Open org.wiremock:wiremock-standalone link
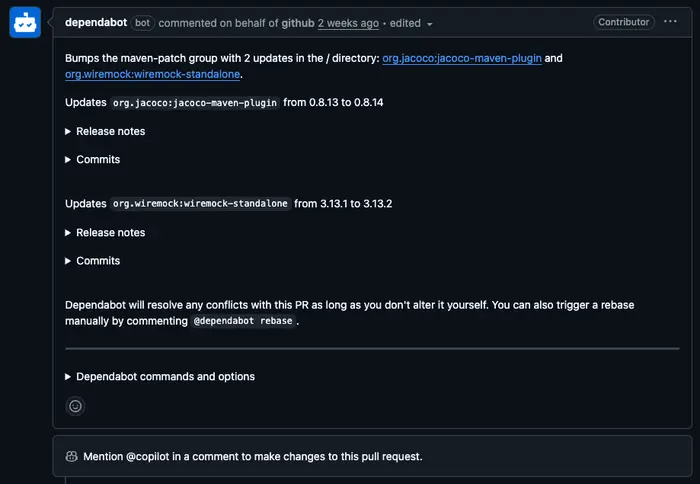This screenshot has height=484, width=700. tap(153, 74)
